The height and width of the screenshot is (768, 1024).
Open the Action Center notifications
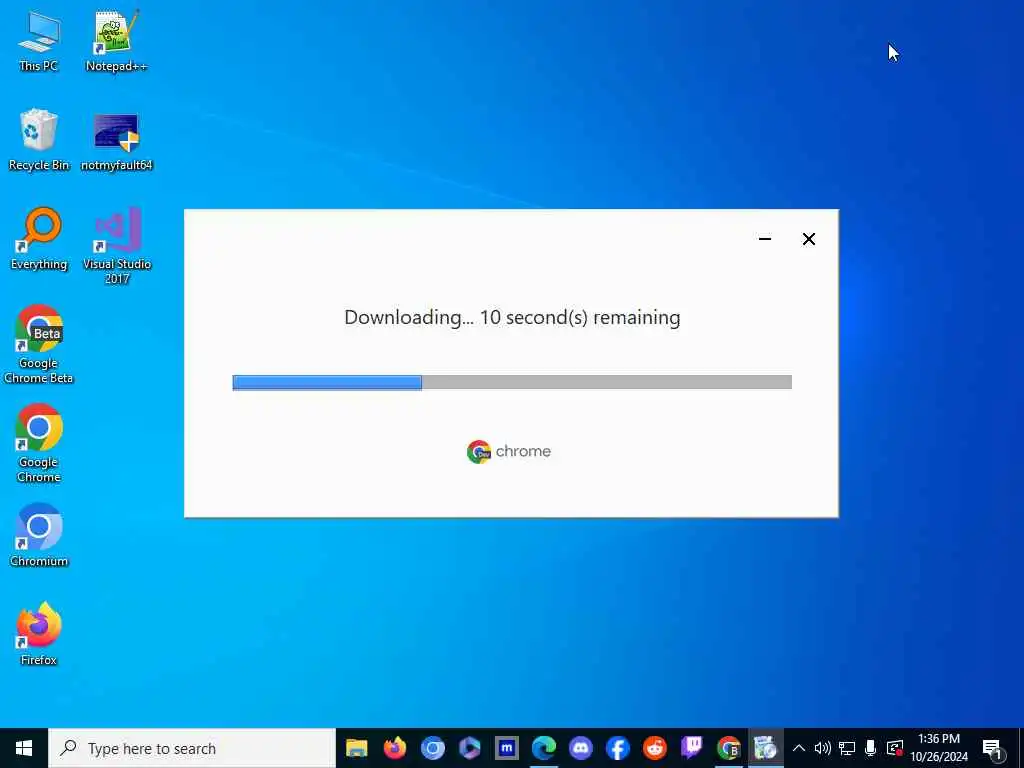click(x=992, y=749)
